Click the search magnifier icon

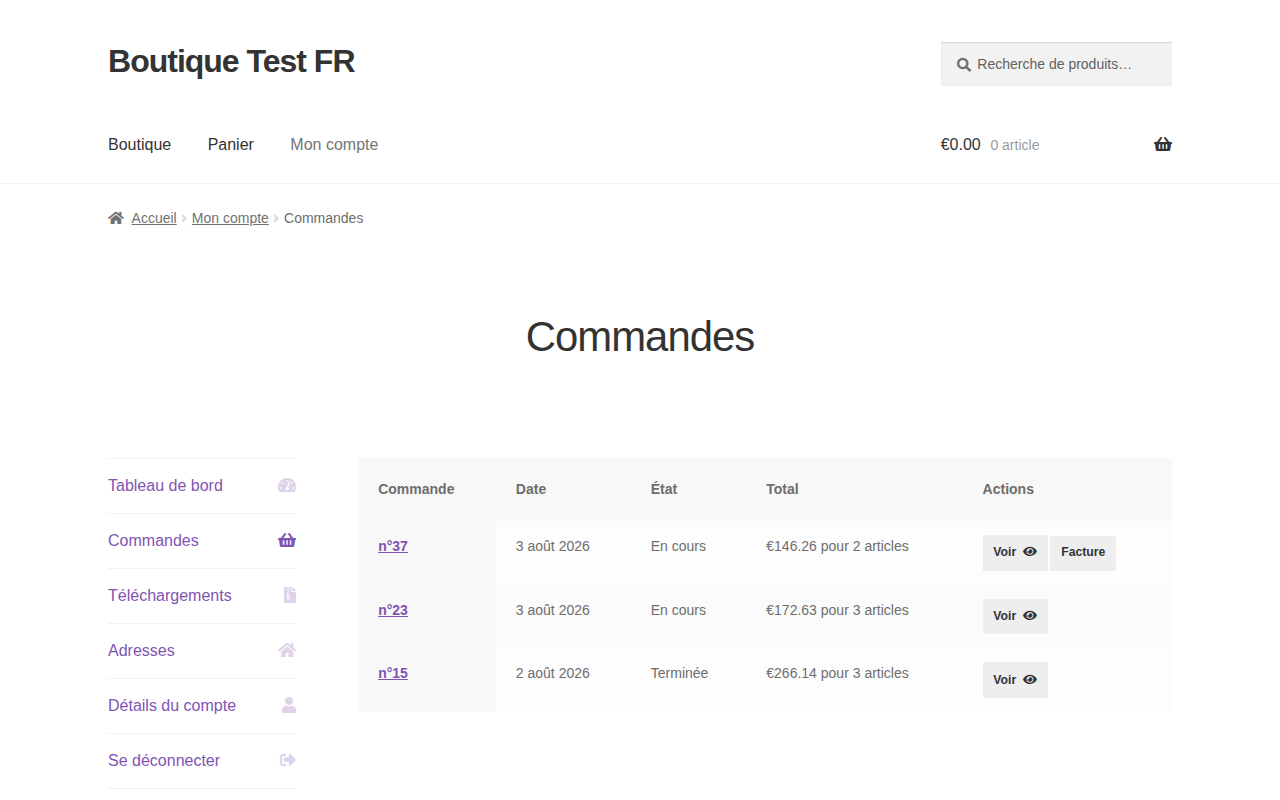pyautogui.click(x=964, y=64)
